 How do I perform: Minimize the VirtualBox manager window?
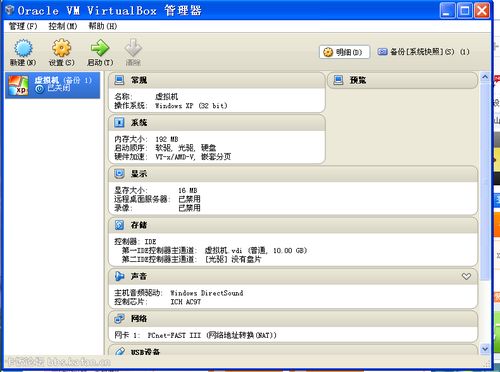447,11
